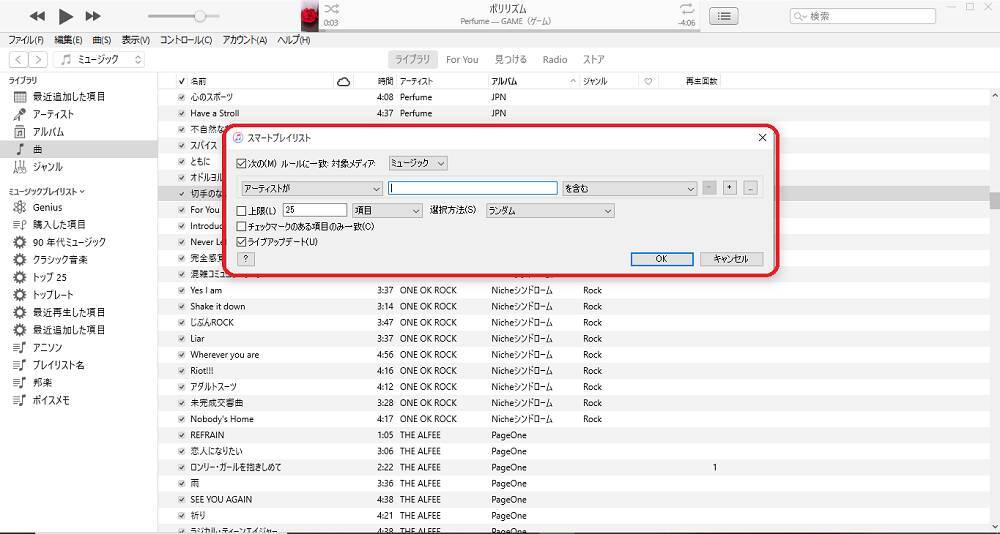Add a rule with the plus button
1000x534 pixels.
tap(729, 188)
